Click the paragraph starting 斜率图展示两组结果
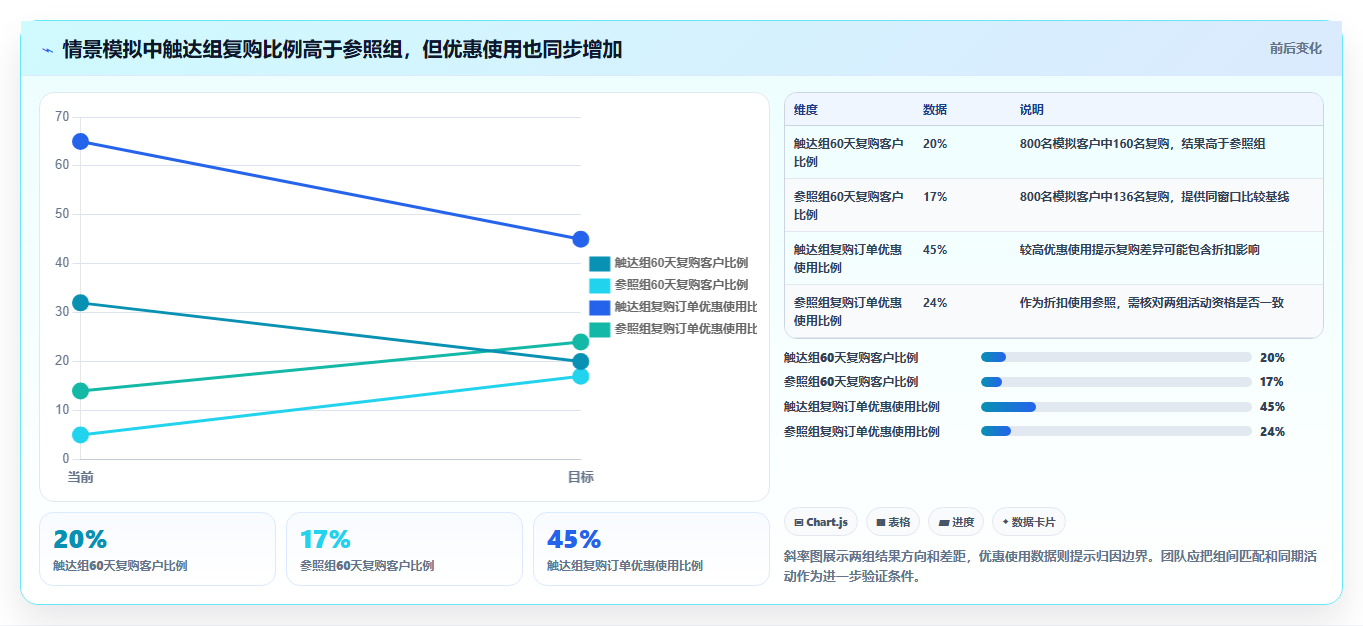Screen dimensions: 1363x626 point(1051,566)
